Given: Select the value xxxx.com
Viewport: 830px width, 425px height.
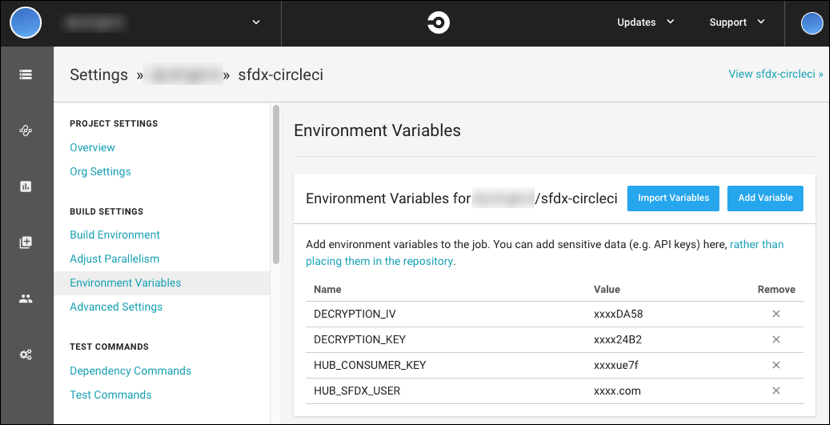Looking at the screenshot, I should [617, 391].
